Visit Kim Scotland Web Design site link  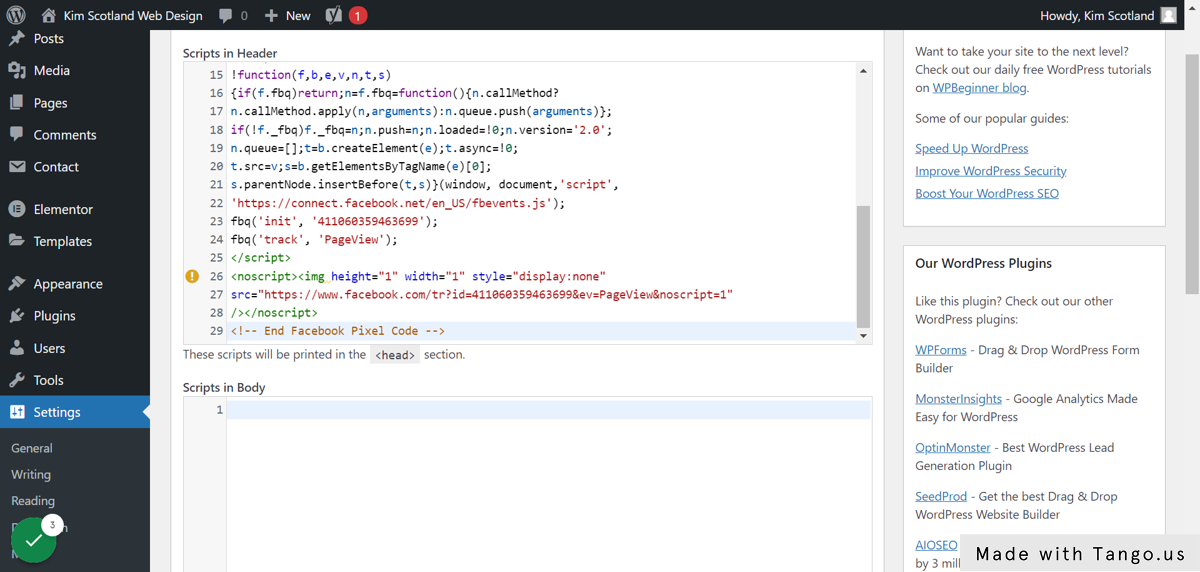pos(133,15)
